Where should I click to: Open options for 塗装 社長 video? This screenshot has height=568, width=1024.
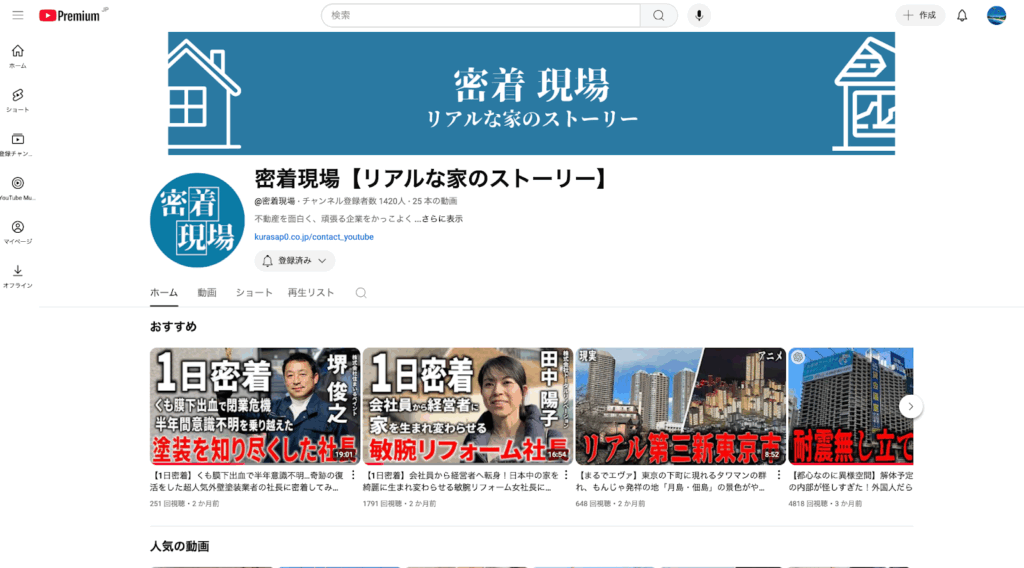[x=353, y=475]
